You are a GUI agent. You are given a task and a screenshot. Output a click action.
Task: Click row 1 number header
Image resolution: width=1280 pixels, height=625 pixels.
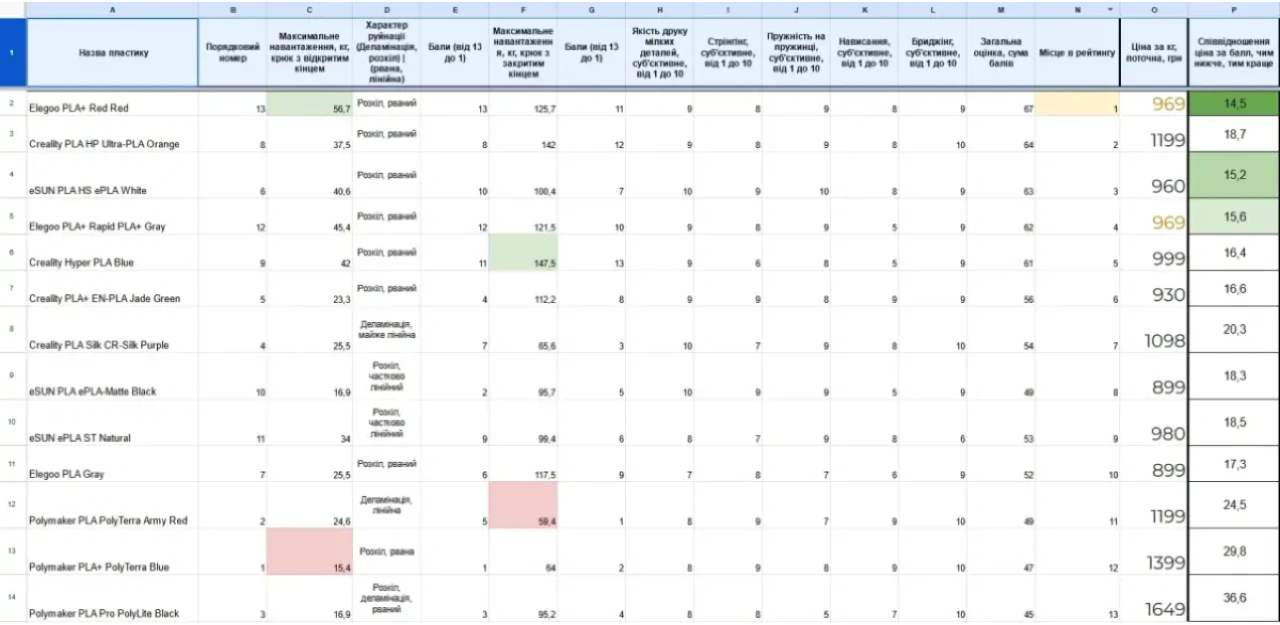coord(12,52)
